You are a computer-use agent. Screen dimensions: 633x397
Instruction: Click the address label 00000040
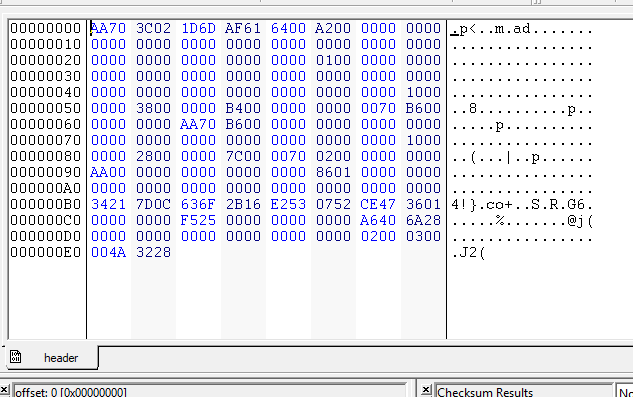(46, 92)
